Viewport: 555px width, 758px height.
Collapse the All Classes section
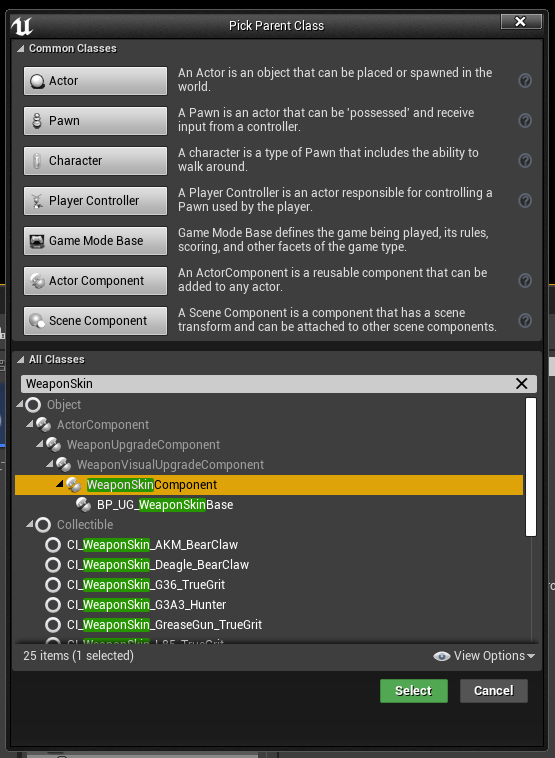point(20,359)
